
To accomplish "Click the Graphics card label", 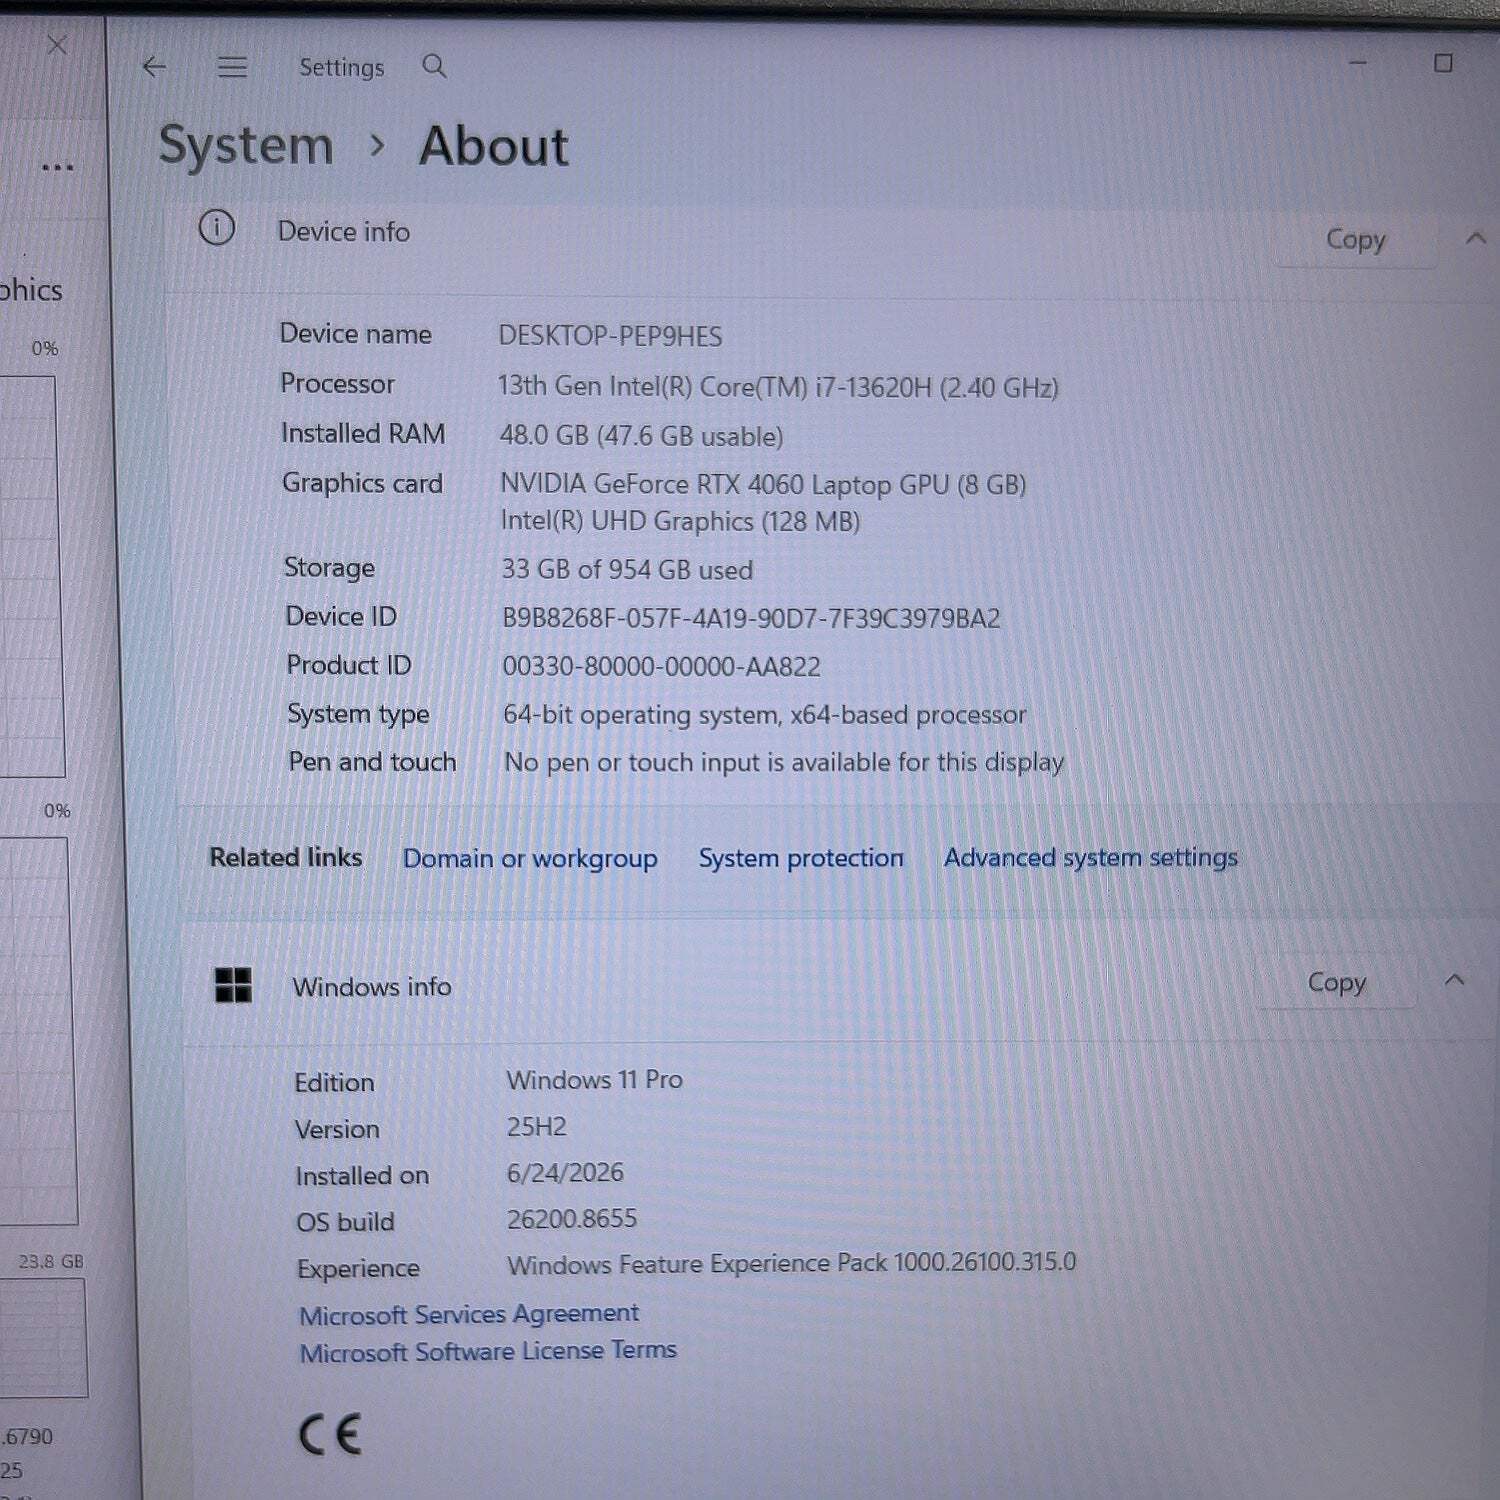I will coord(362,484).
